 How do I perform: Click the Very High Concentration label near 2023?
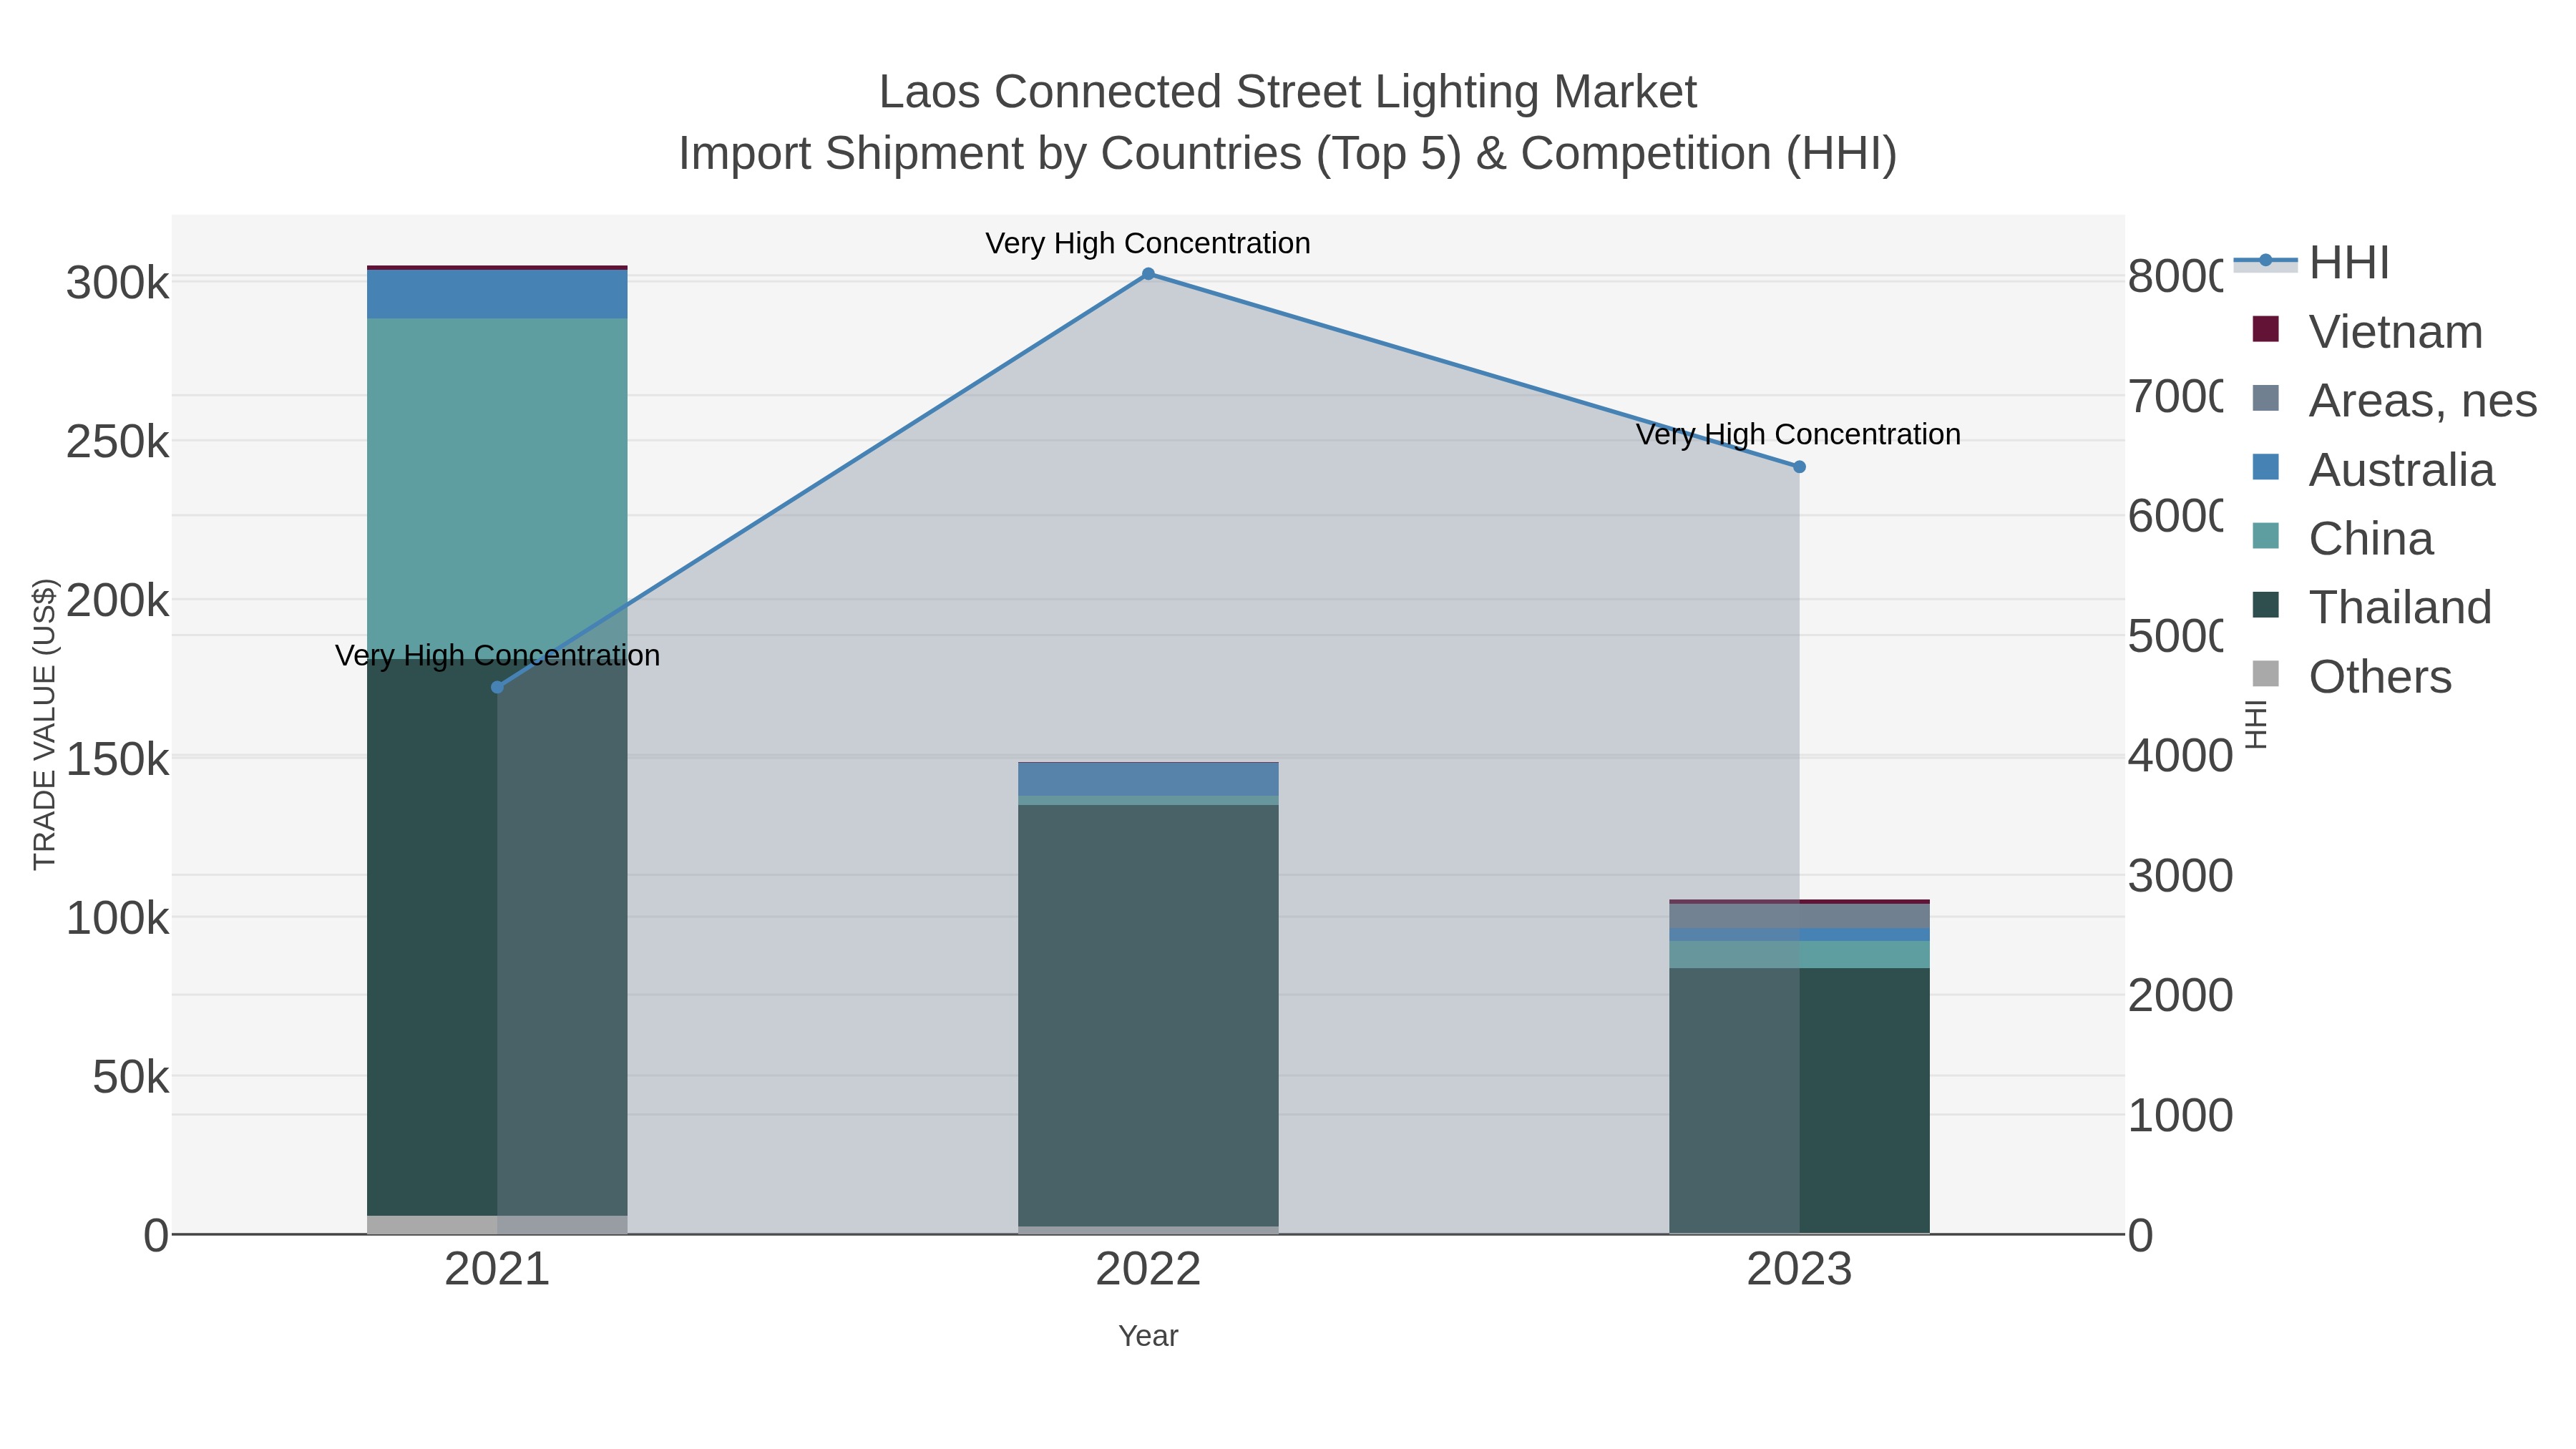[1798, 434]
